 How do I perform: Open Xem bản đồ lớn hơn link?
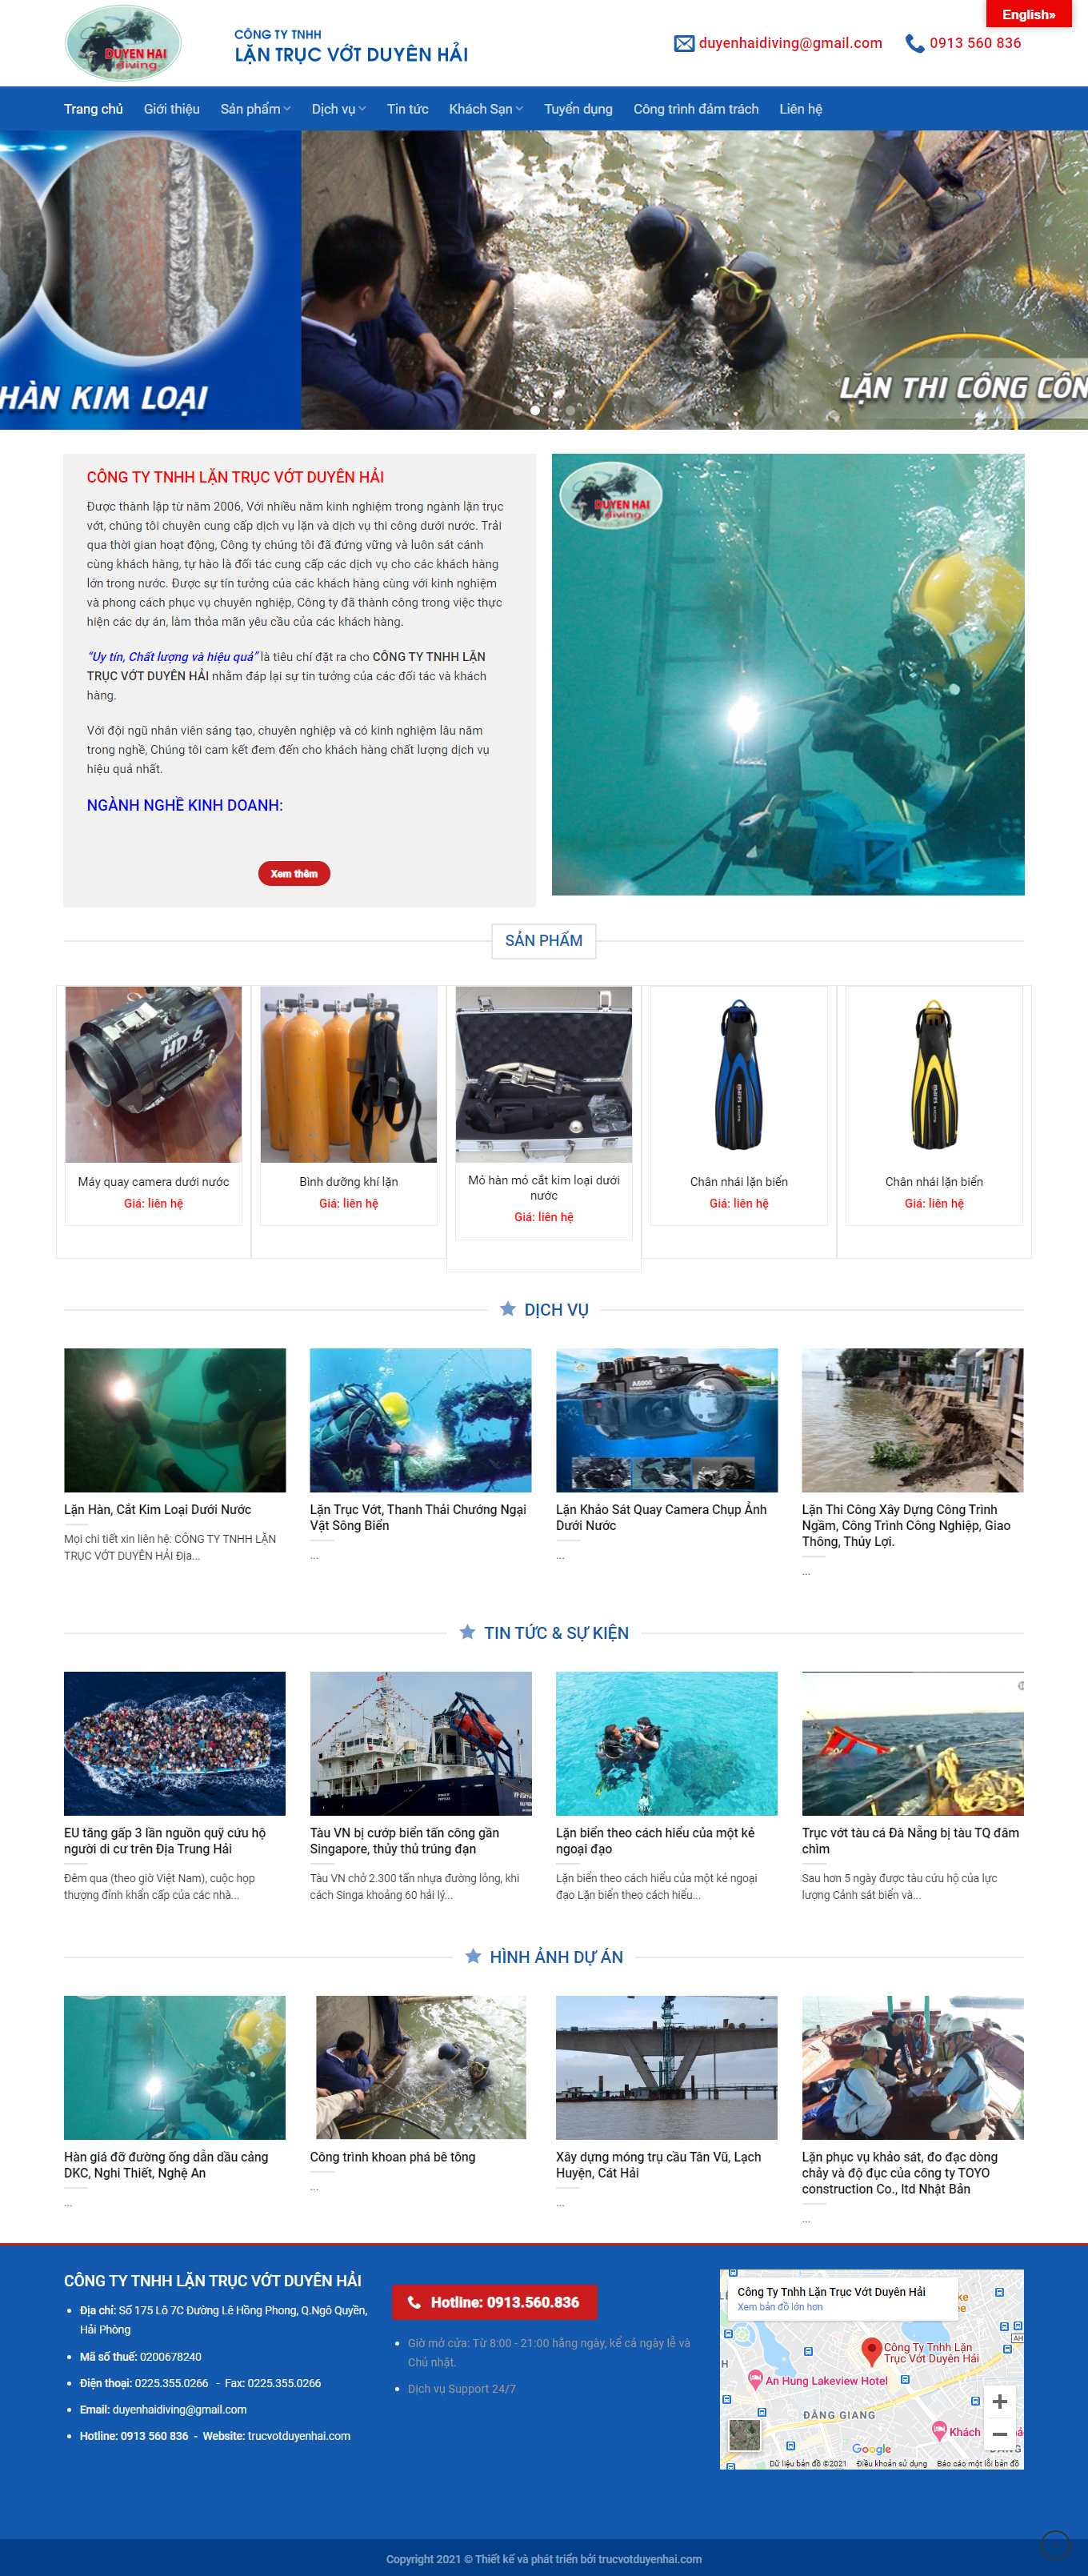tap(780, 2307)
